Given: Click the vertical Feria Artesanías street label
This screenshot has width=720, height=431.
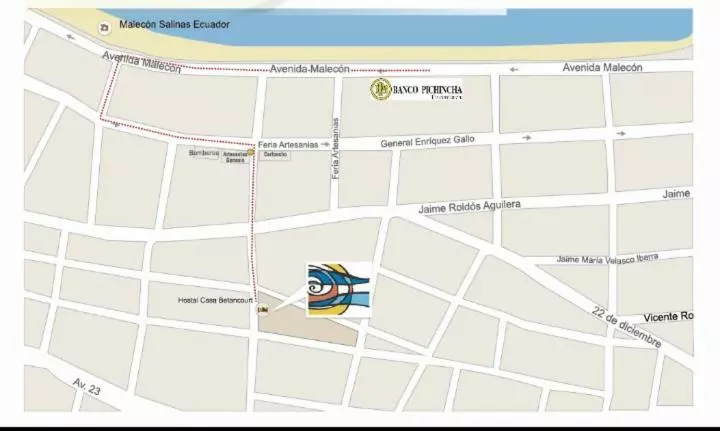Looking at the screenshot, I should tap(336, 148).
